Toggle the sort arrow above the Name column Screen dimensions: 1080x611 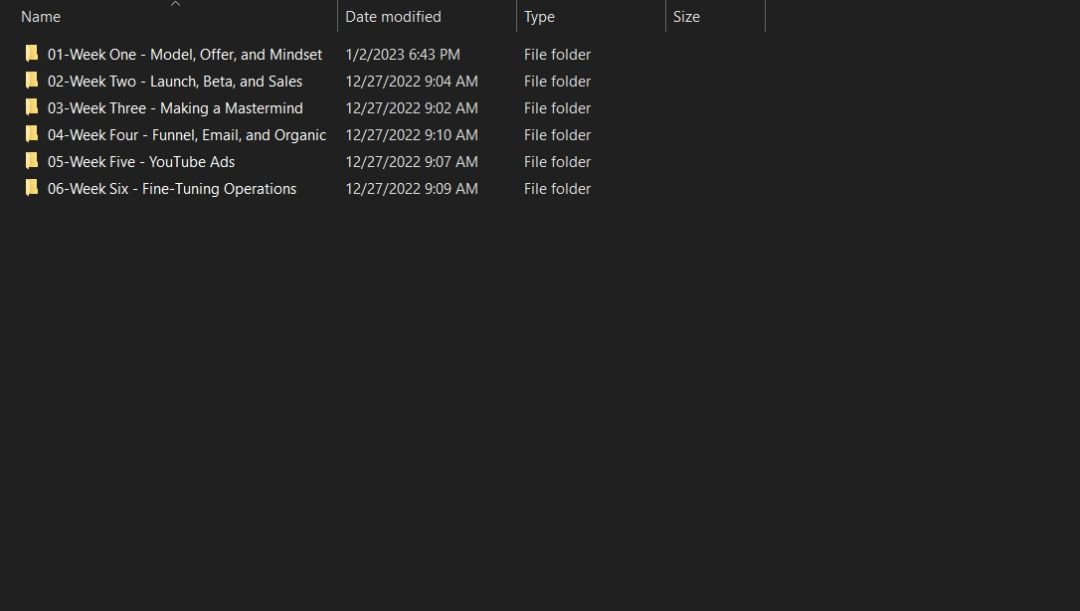(176, 4)
